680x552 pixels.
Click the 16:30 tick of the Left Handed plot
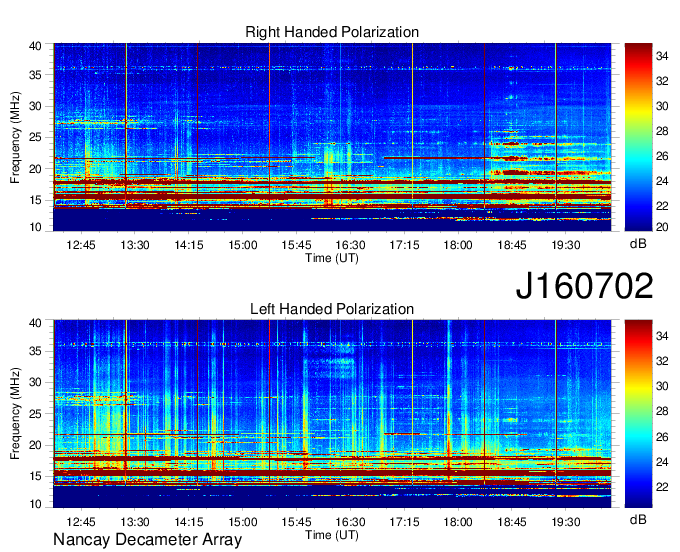tap(350, 522)
